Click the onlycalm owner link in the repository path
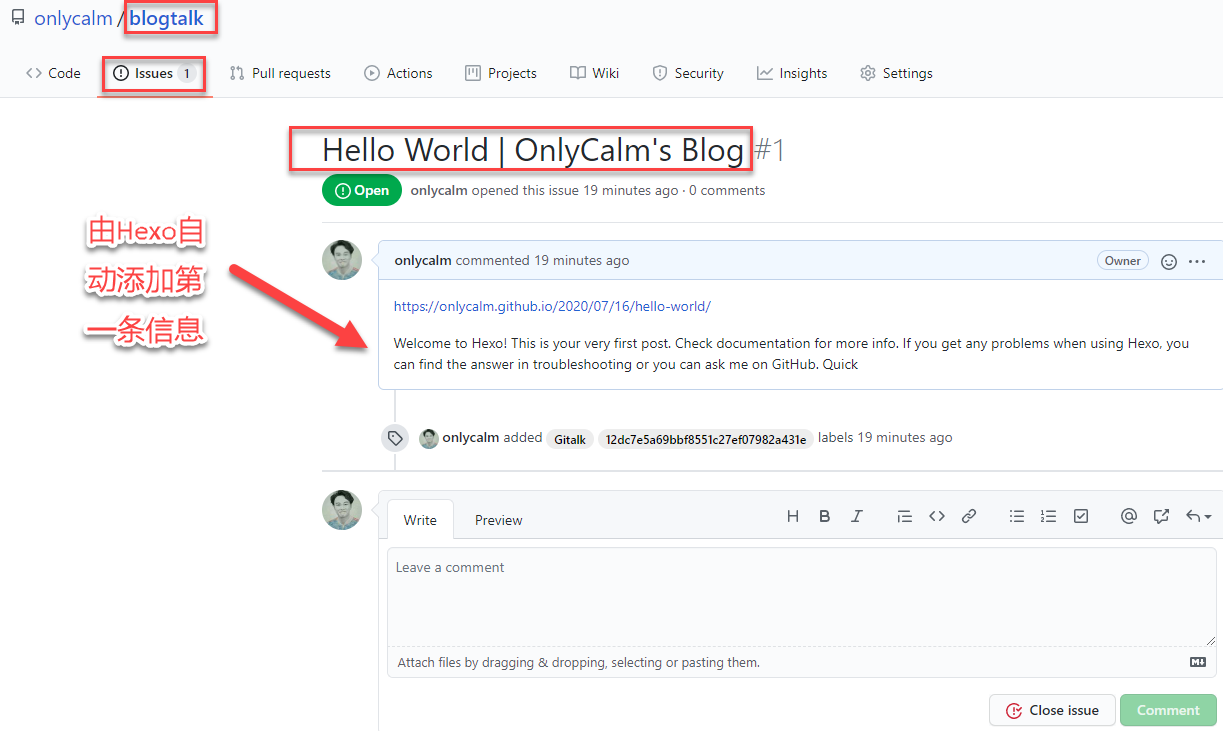1223x731 pixels. coord(73,18)
